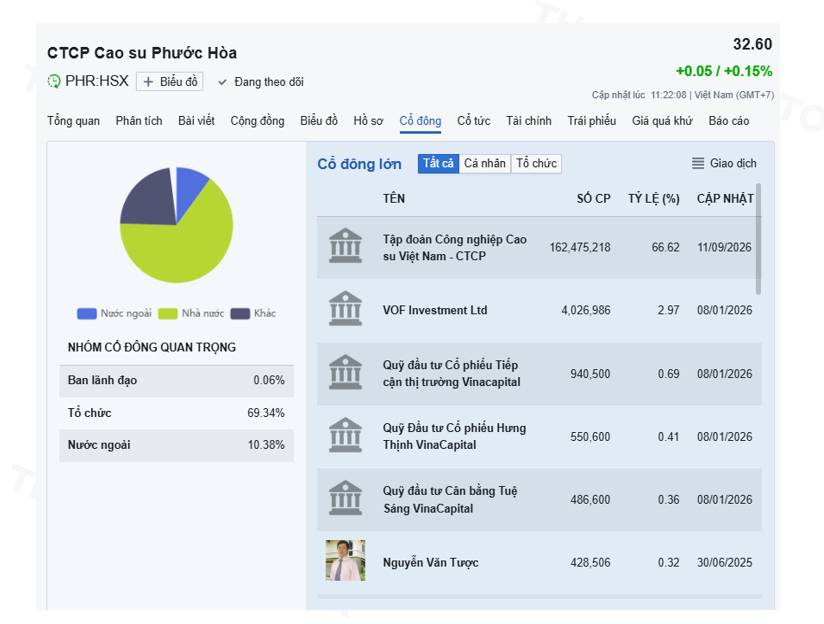Click the CẬP NHẬT column header

[x=725, y=199]
